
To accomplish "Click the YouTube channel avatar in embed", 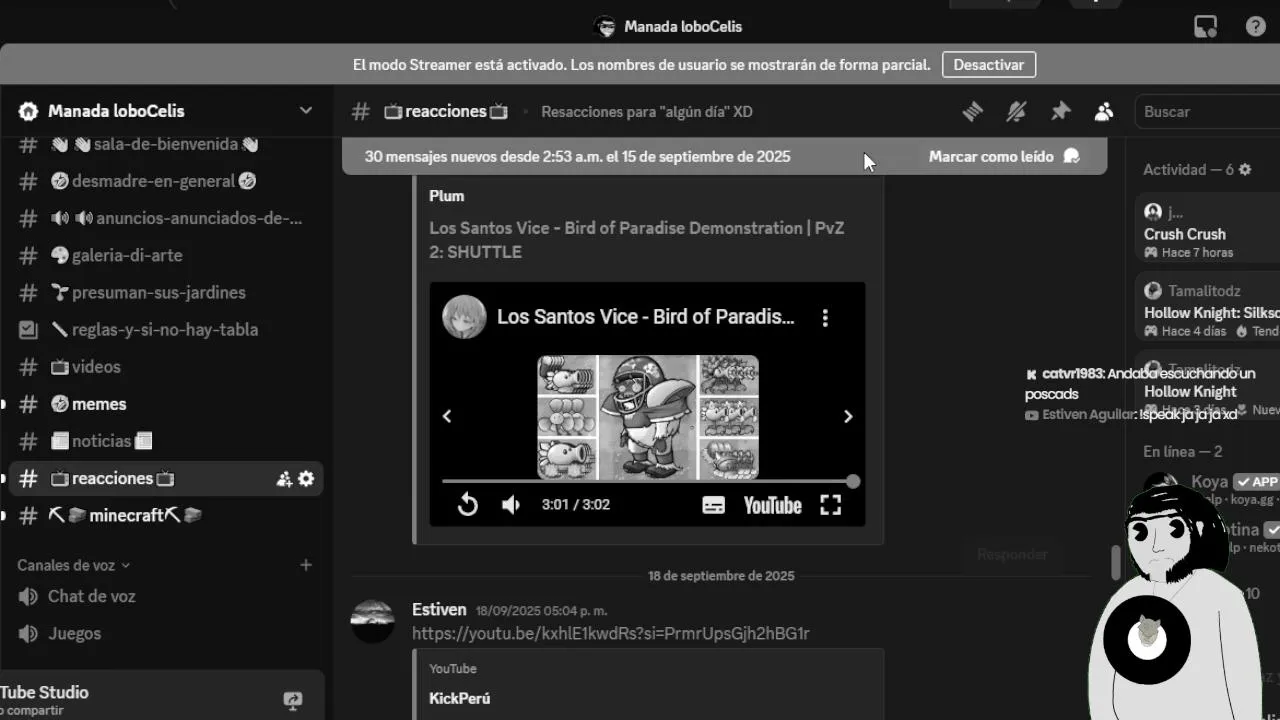I will click(x=464, y=317).
